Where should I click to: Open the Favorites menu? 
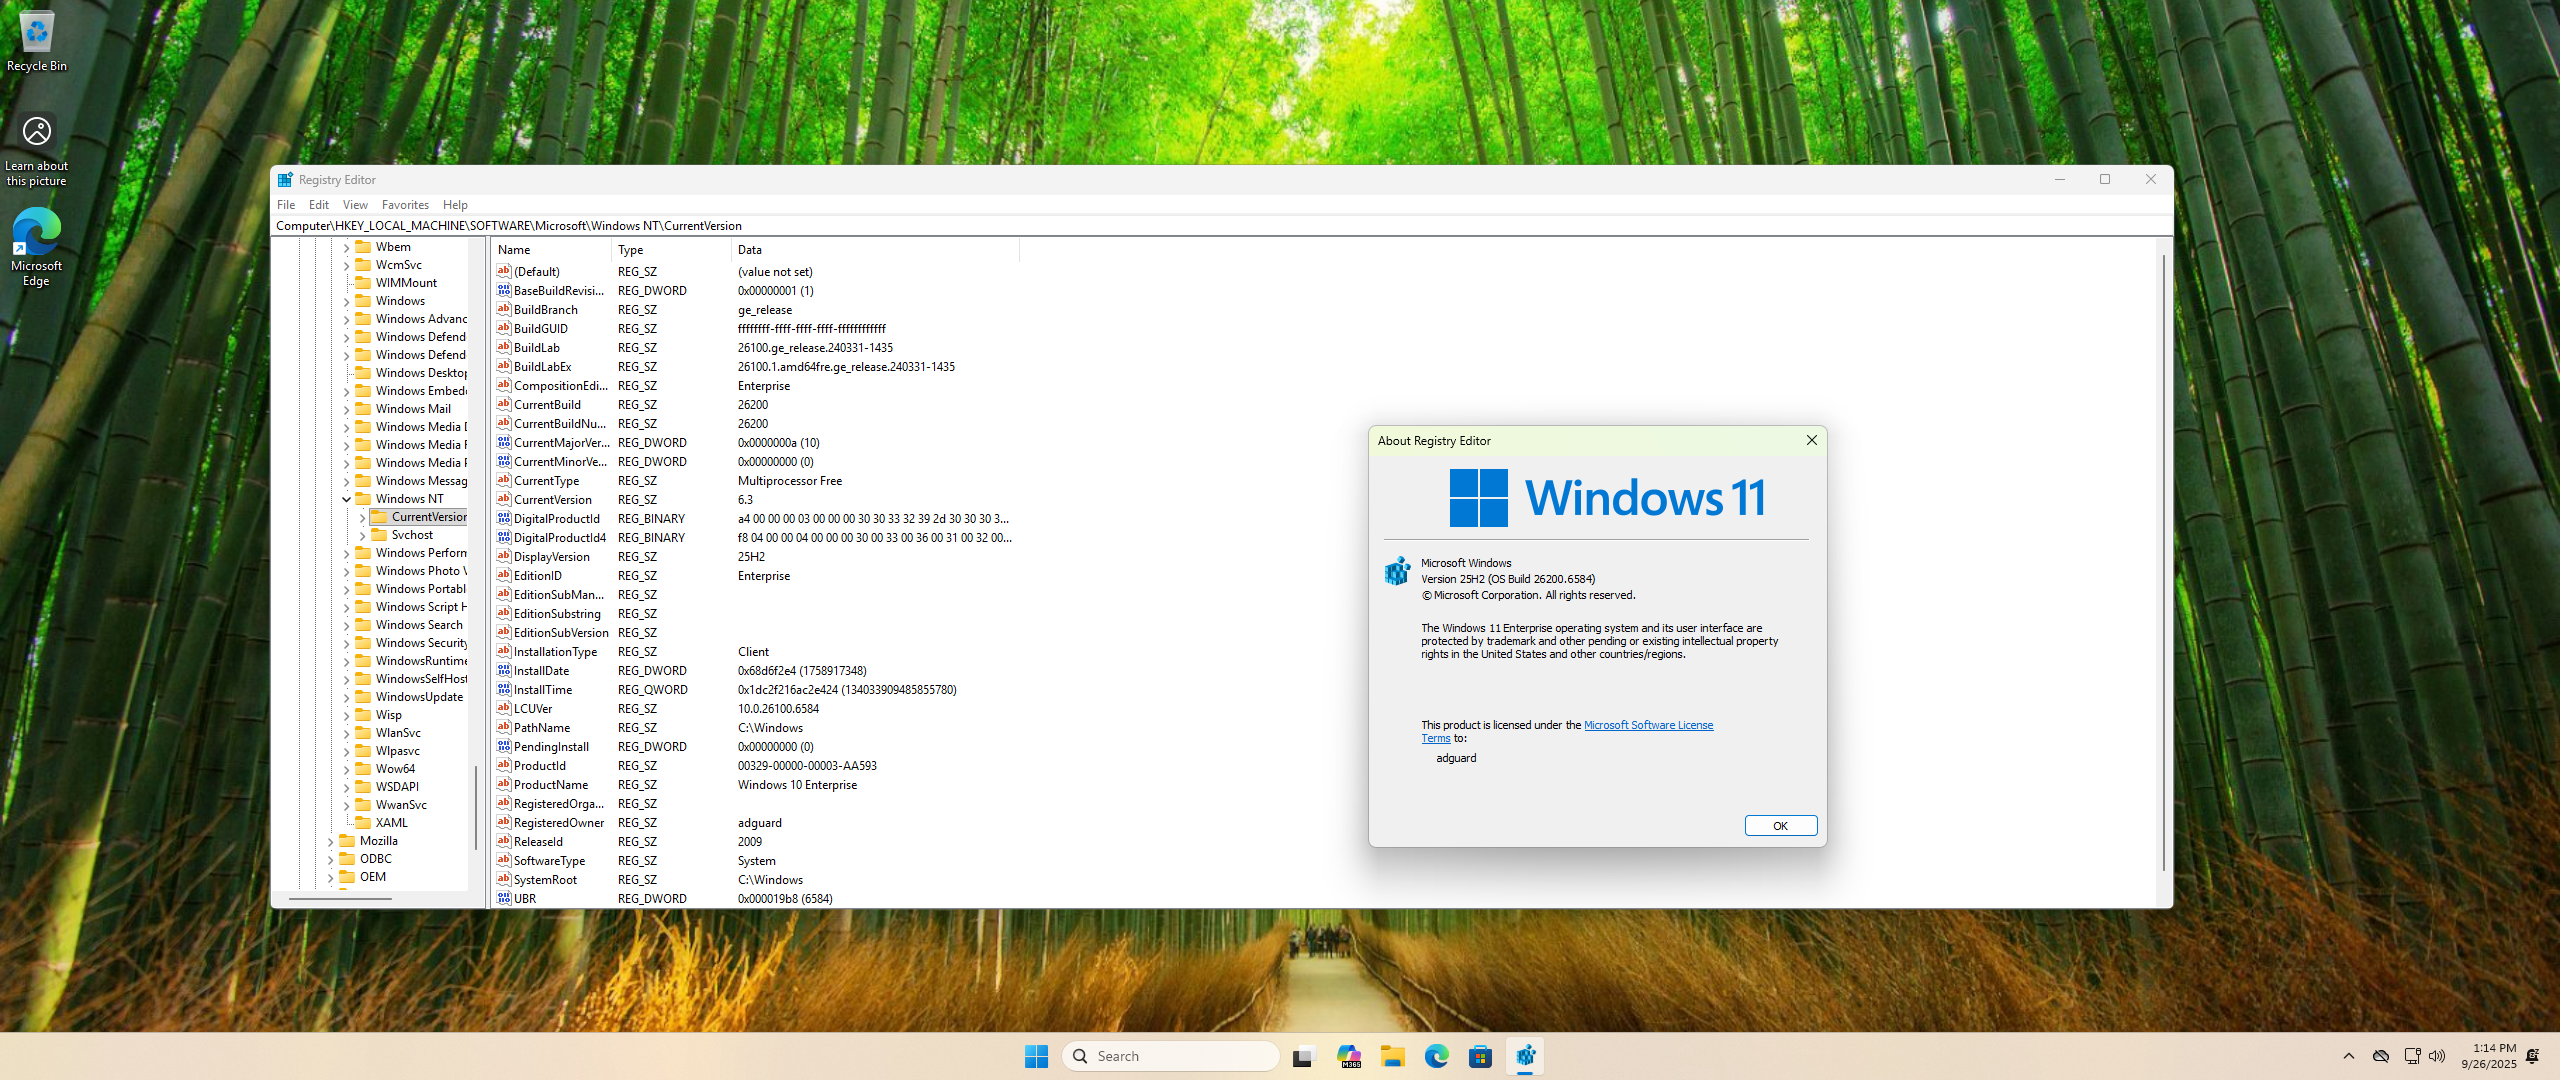pos(405,205)
